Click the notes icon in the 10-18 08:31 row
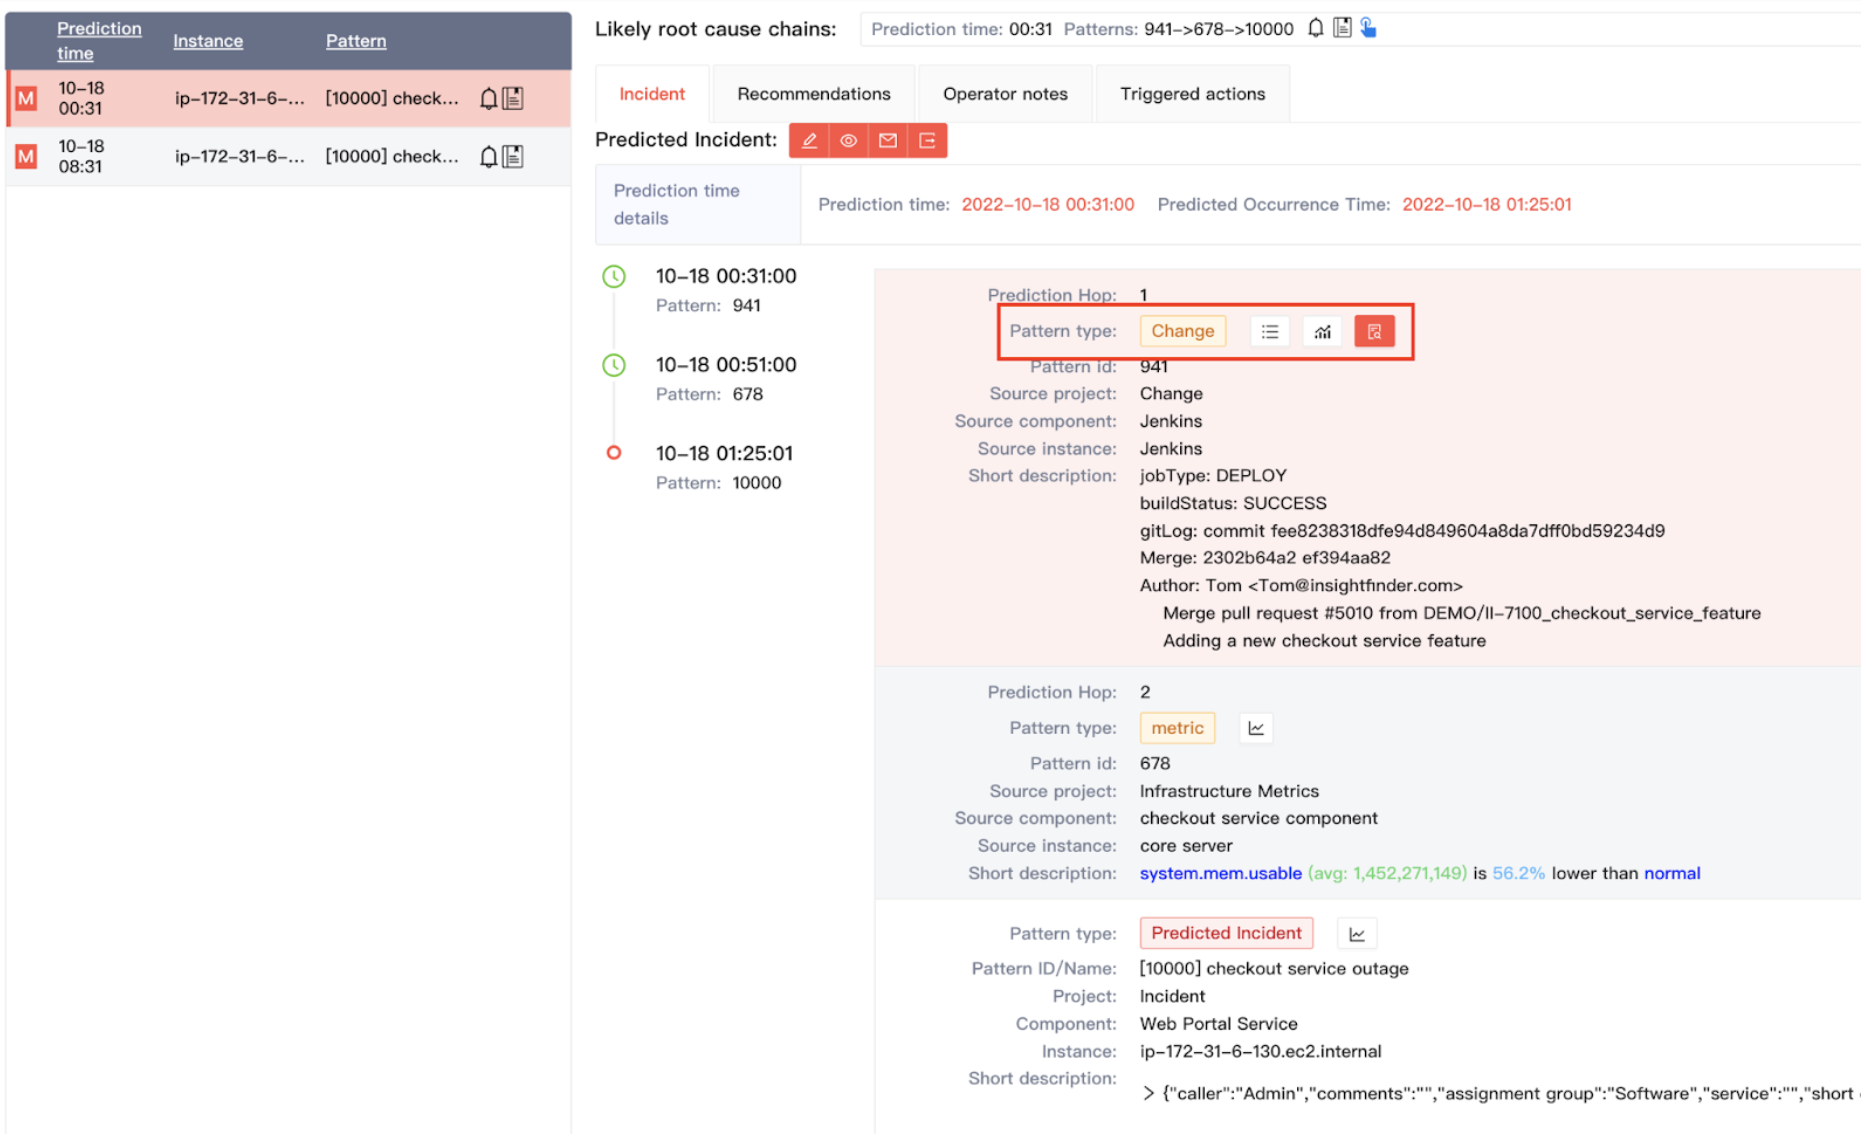 513,156
